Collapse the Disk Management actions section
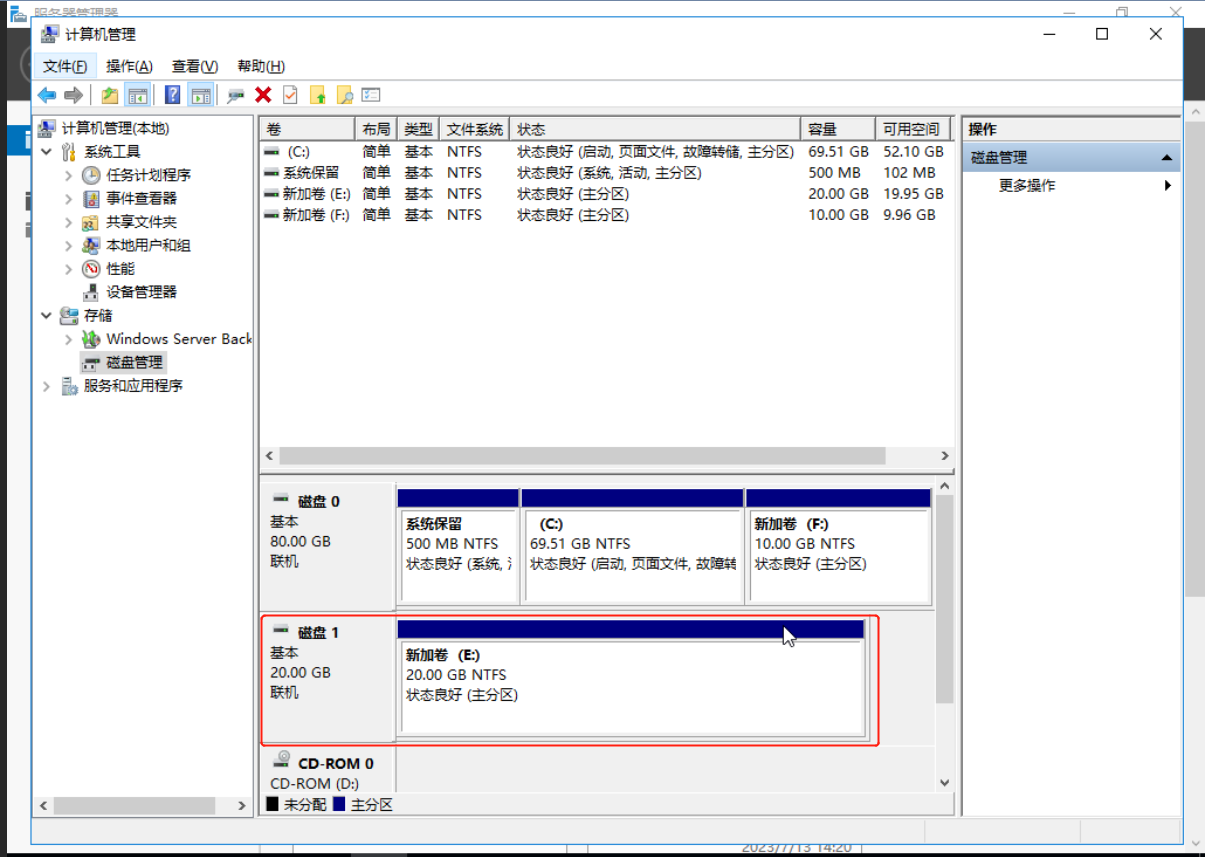 [1166, 158]
